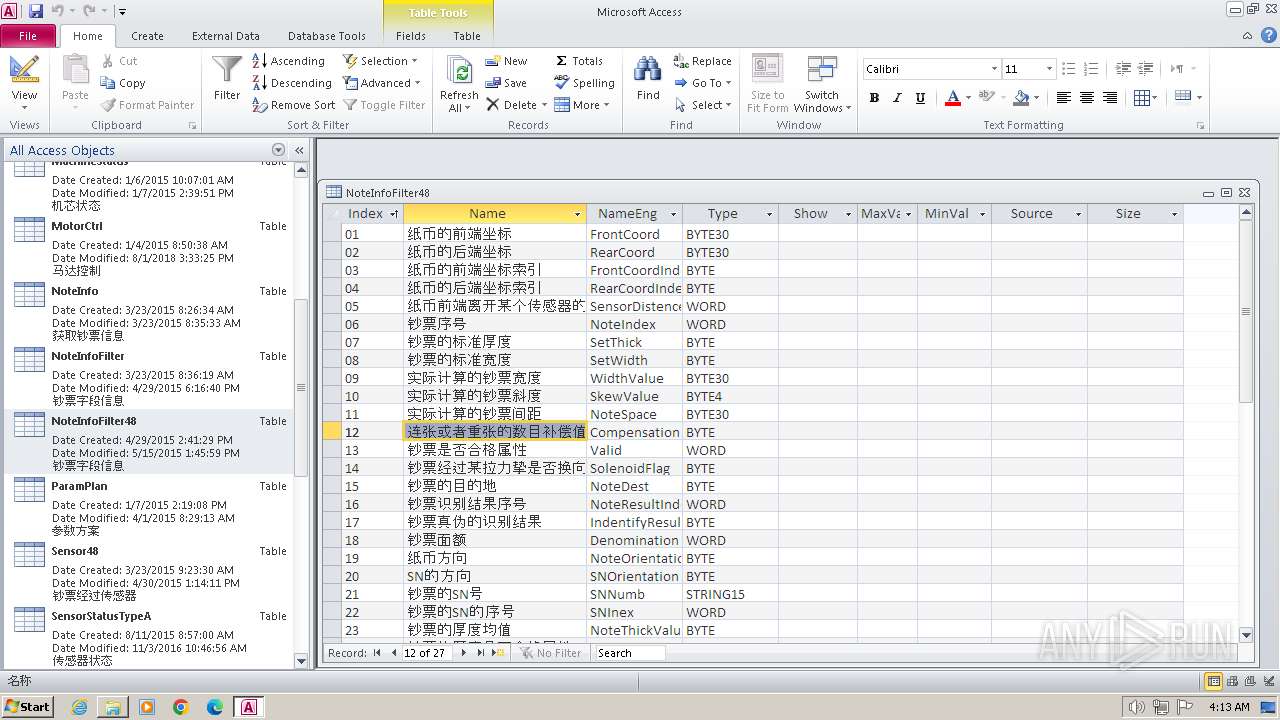Screen dimensions: 1280x720
Task: Click the gridlines button
Action: pos(1142,98)
